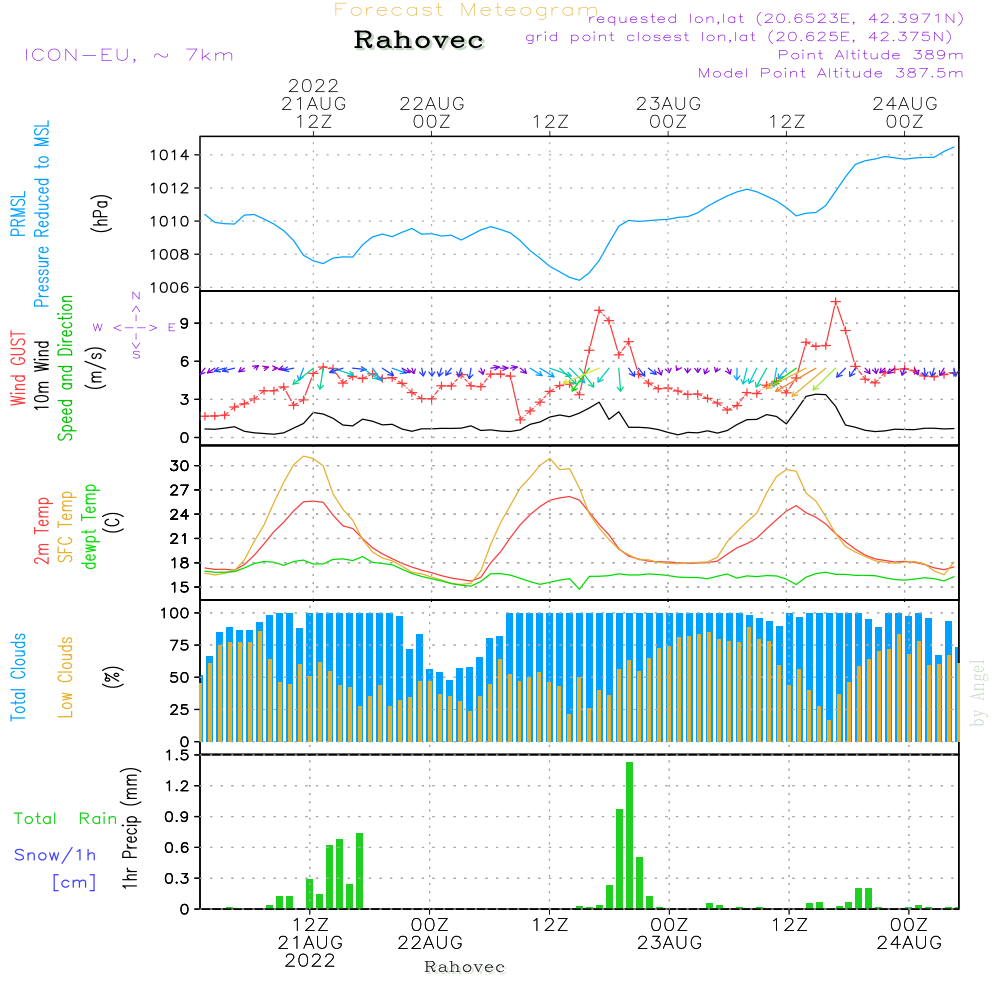Click the top '23AUG 00Z' time label
The image size is (1000, 1000).
(668, 112)
